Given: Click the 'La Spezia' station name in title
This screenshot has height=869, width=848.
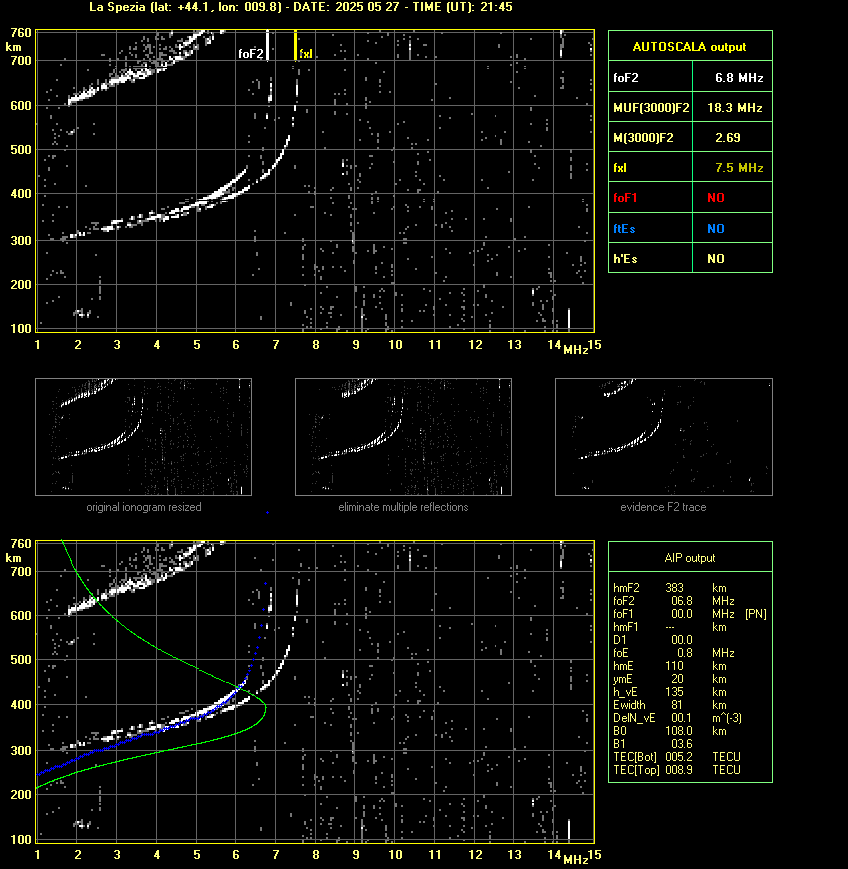Looking at the screenshot, I should point(119,7).
